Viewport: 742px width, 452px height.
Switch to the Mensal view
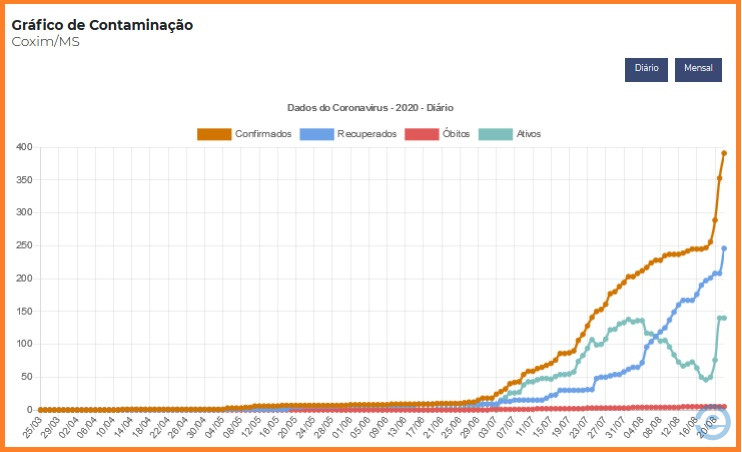point(698,69)
